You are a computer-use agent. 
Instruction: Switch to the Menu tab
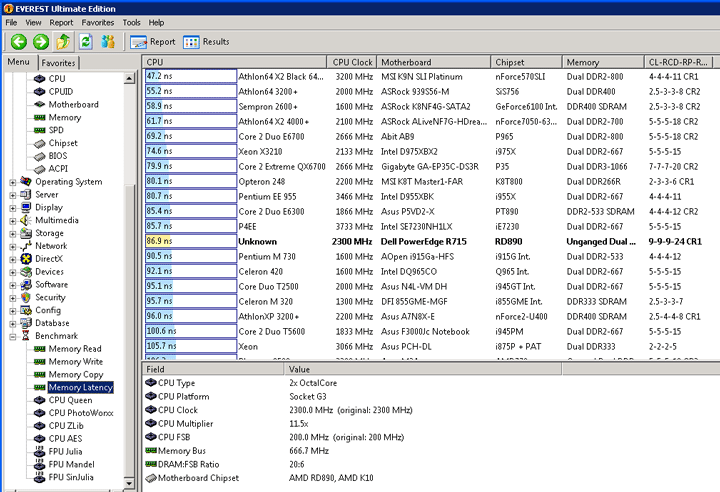tap(19, 62)
